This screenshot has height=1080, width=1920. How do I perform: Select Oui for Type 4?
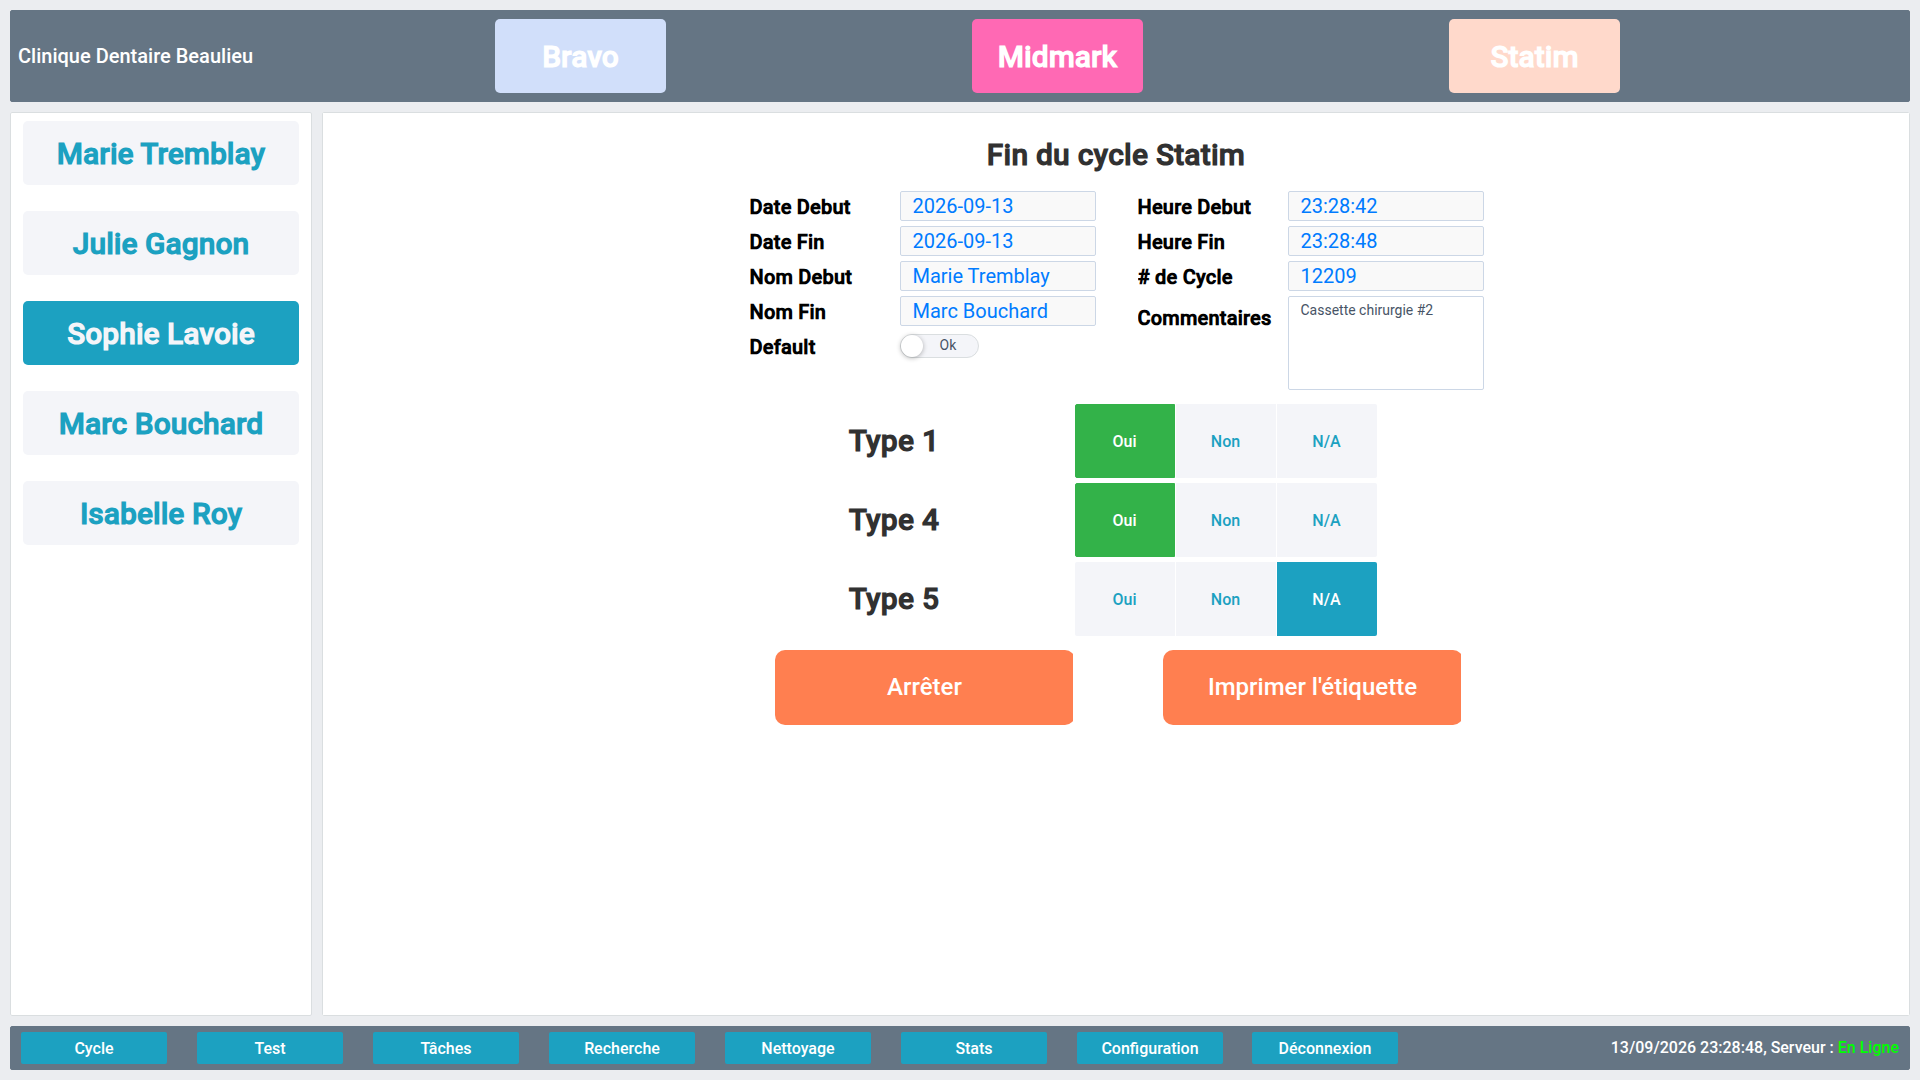coord(1125,520)
